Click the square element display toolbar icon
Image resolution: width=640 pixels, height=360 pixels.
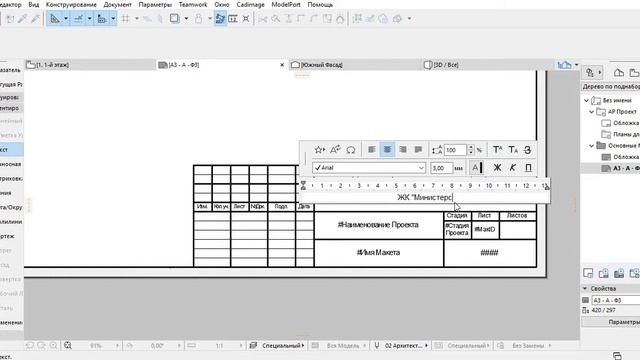click(x=175, y=18)
